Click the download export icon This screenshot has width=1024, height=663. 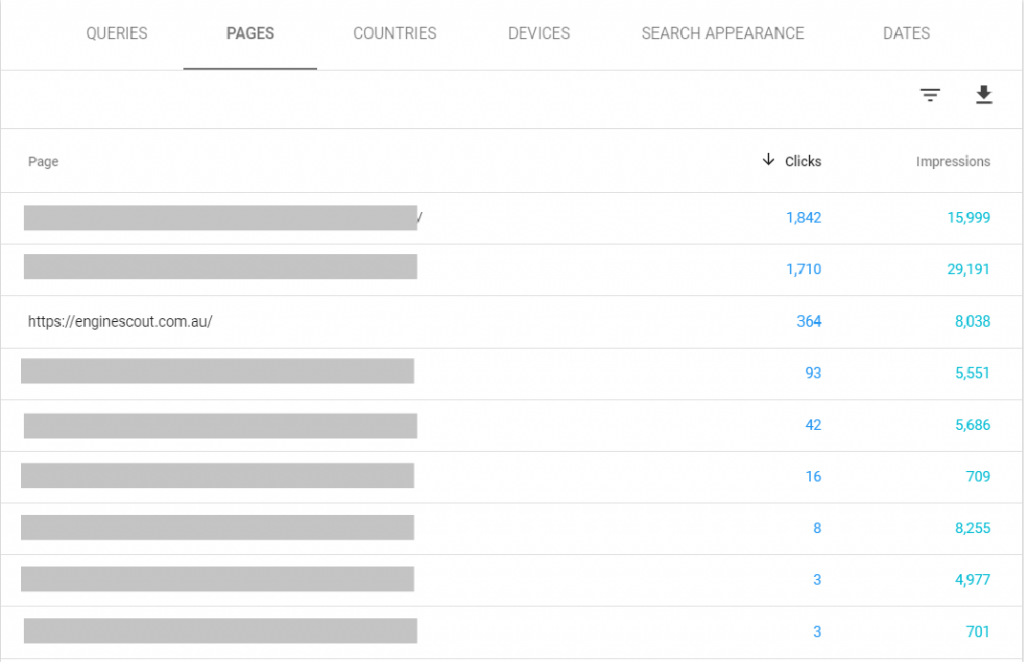pyautogui.click(x=984, y=95)
